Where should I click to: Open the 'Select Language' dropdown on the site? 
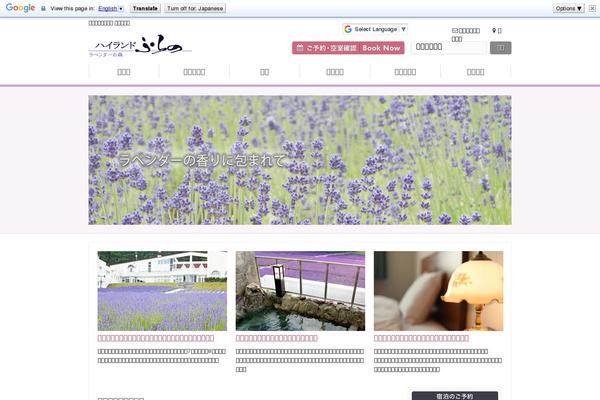(x=375, y=29)
